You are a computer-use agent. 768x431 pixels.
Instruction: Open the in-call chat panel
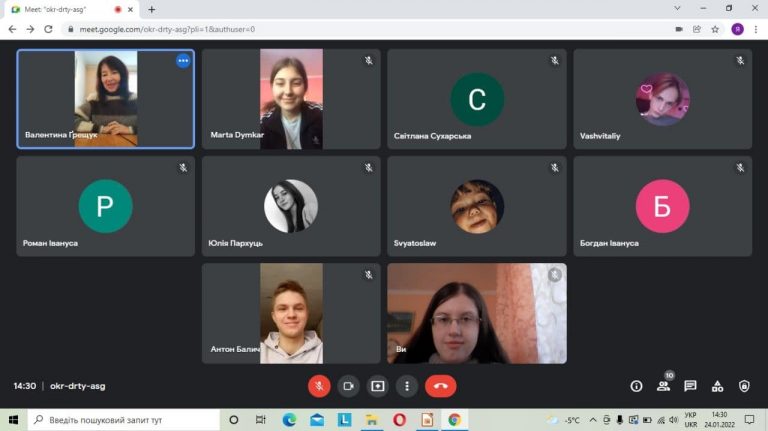point(690,386)
